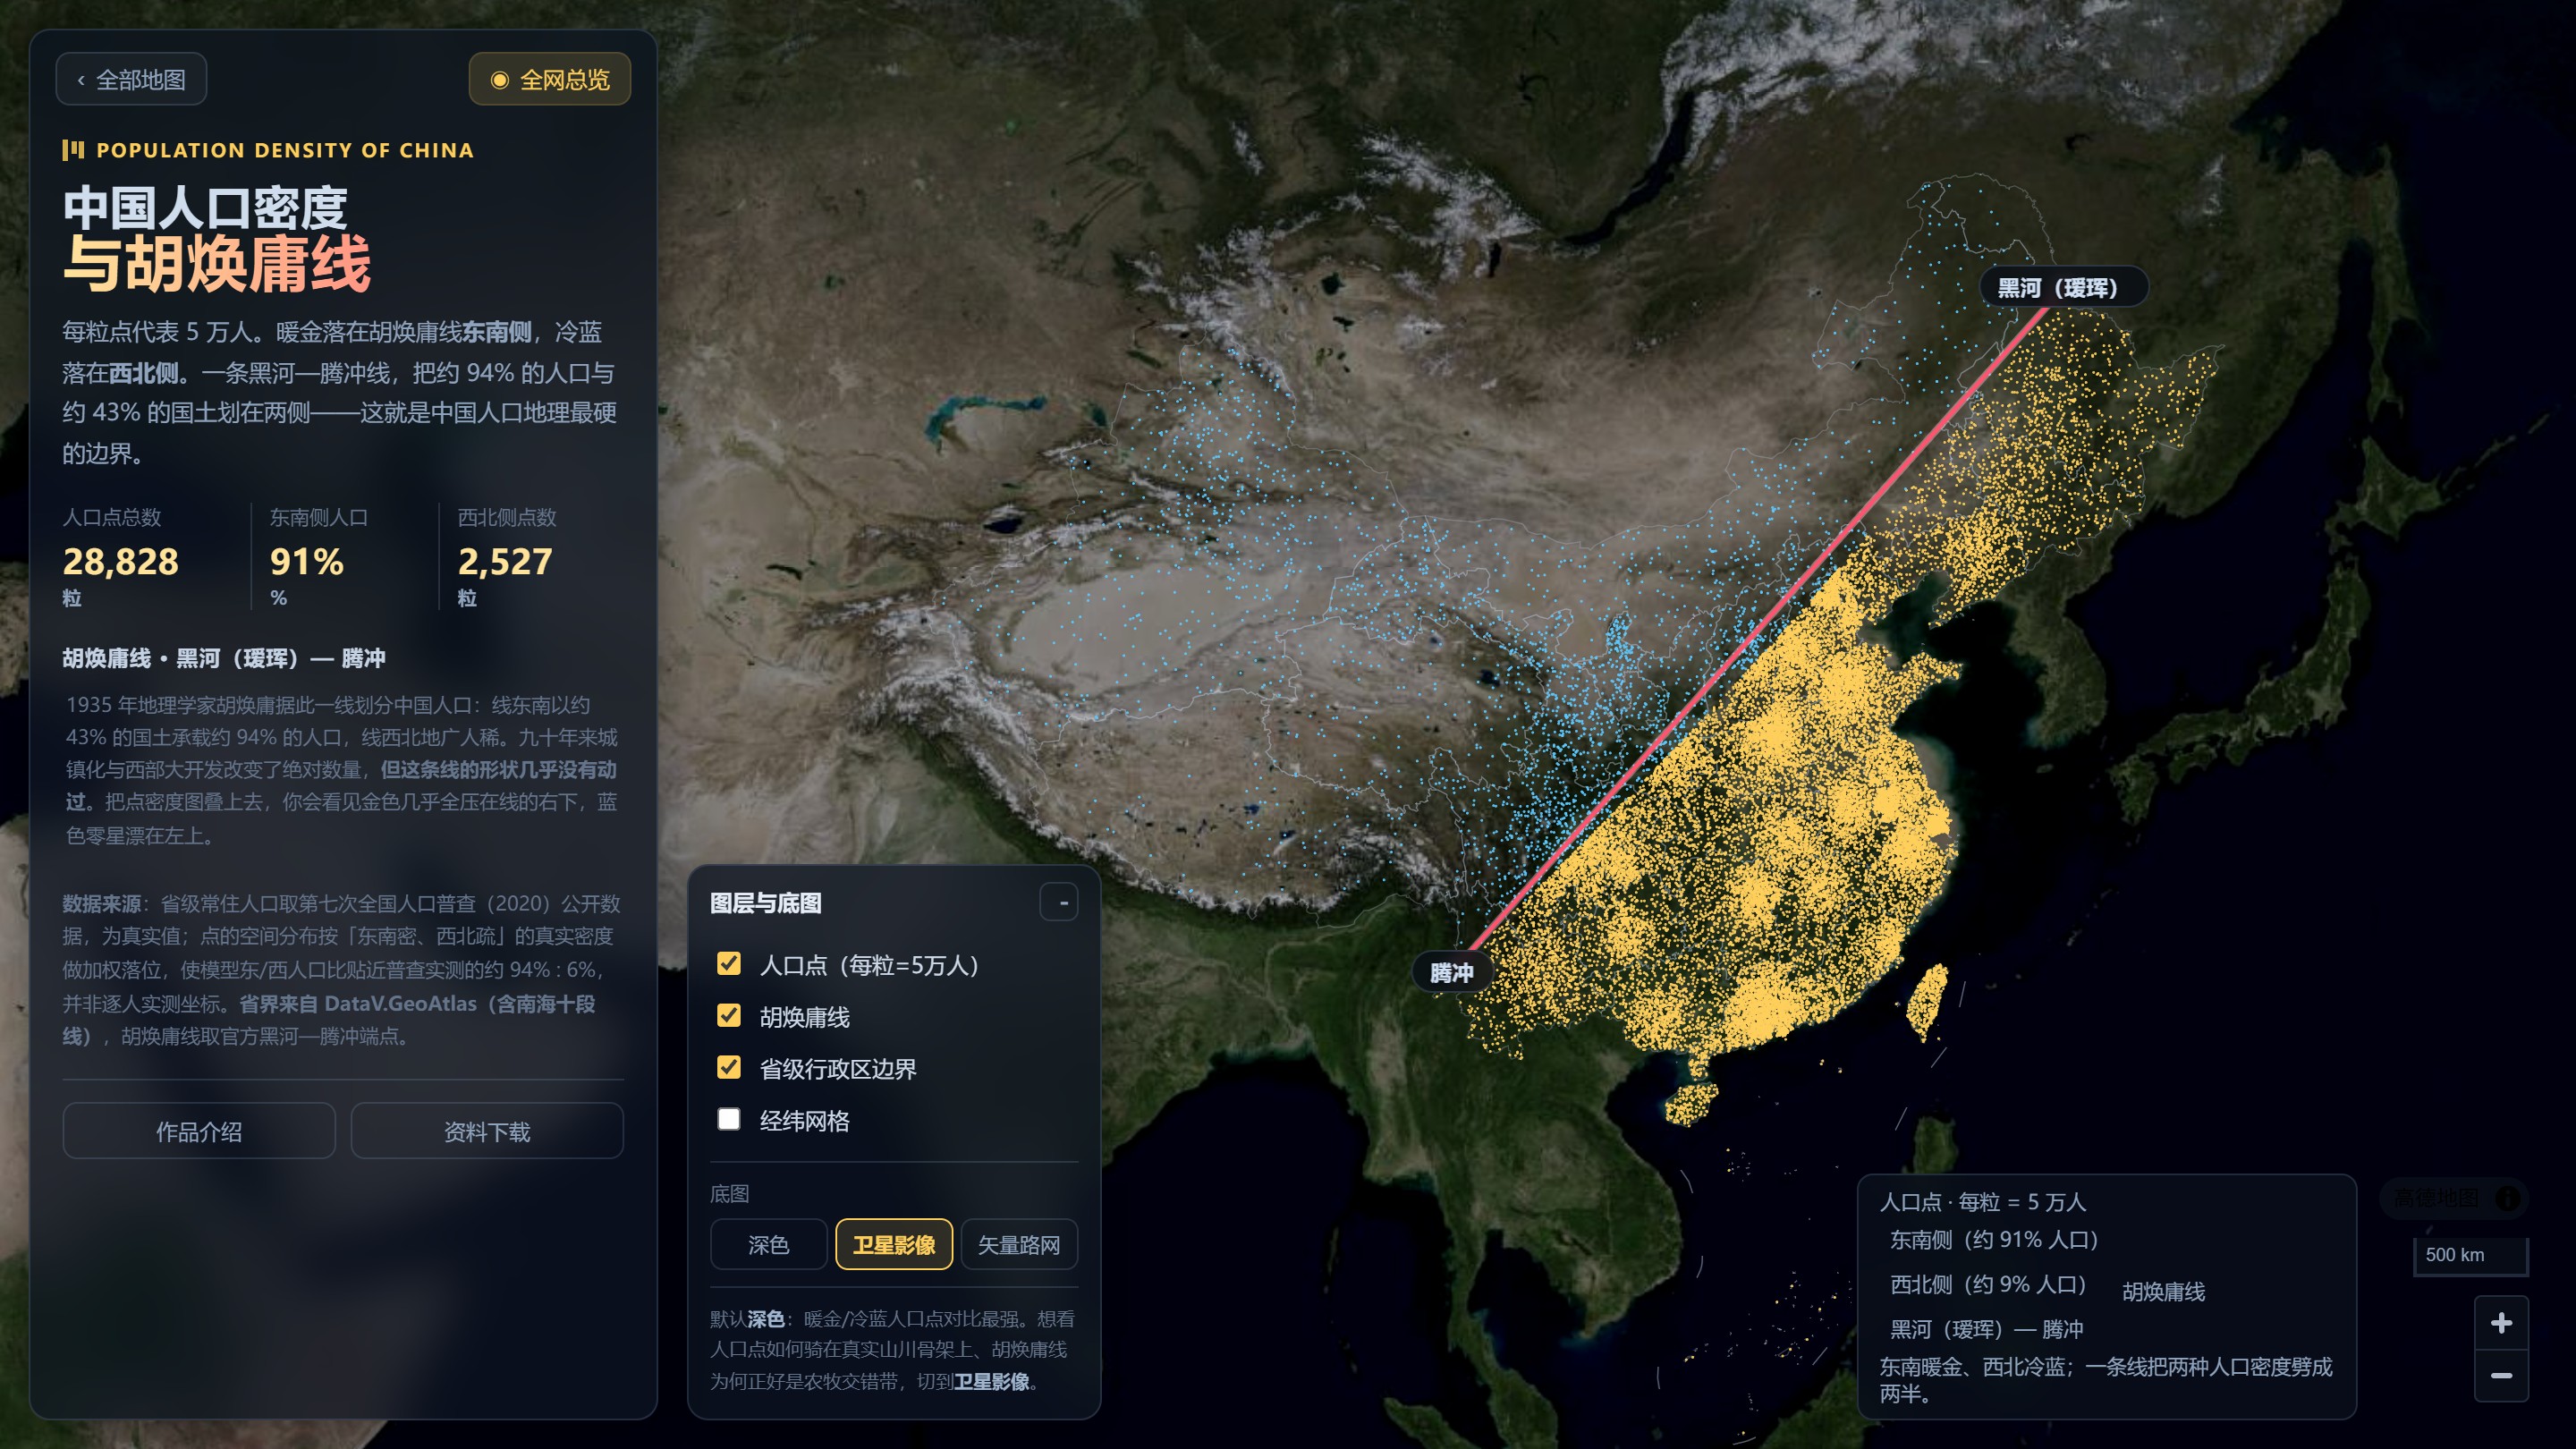Open the 全网总览 overview button

[x=550, y=79]
